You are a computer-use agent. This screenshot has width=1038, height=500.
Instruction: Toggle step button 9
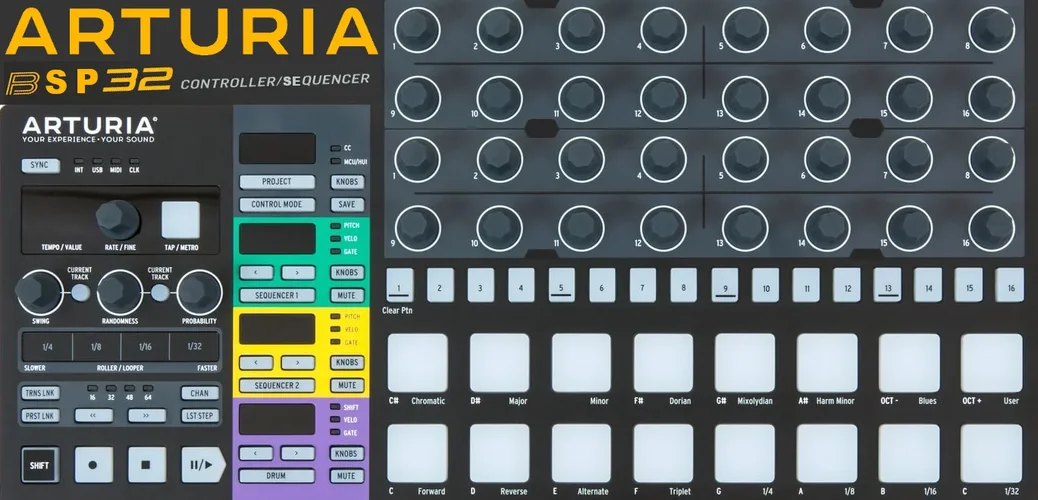[x=726, y=285]
